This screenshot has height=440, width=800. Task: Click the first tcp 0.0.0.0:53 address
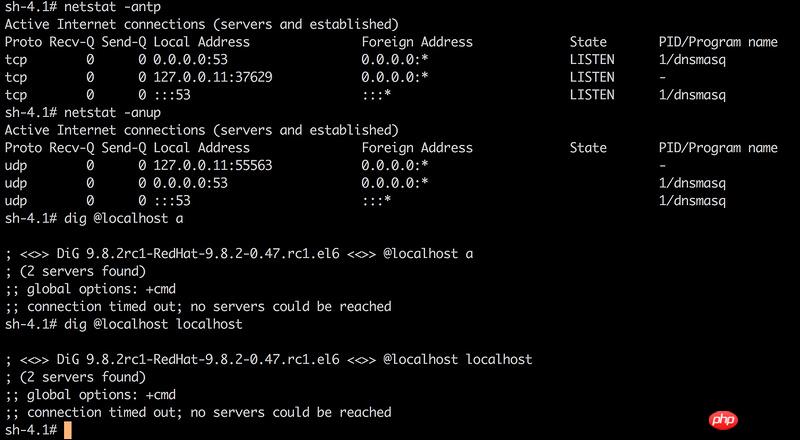point(190,60)
